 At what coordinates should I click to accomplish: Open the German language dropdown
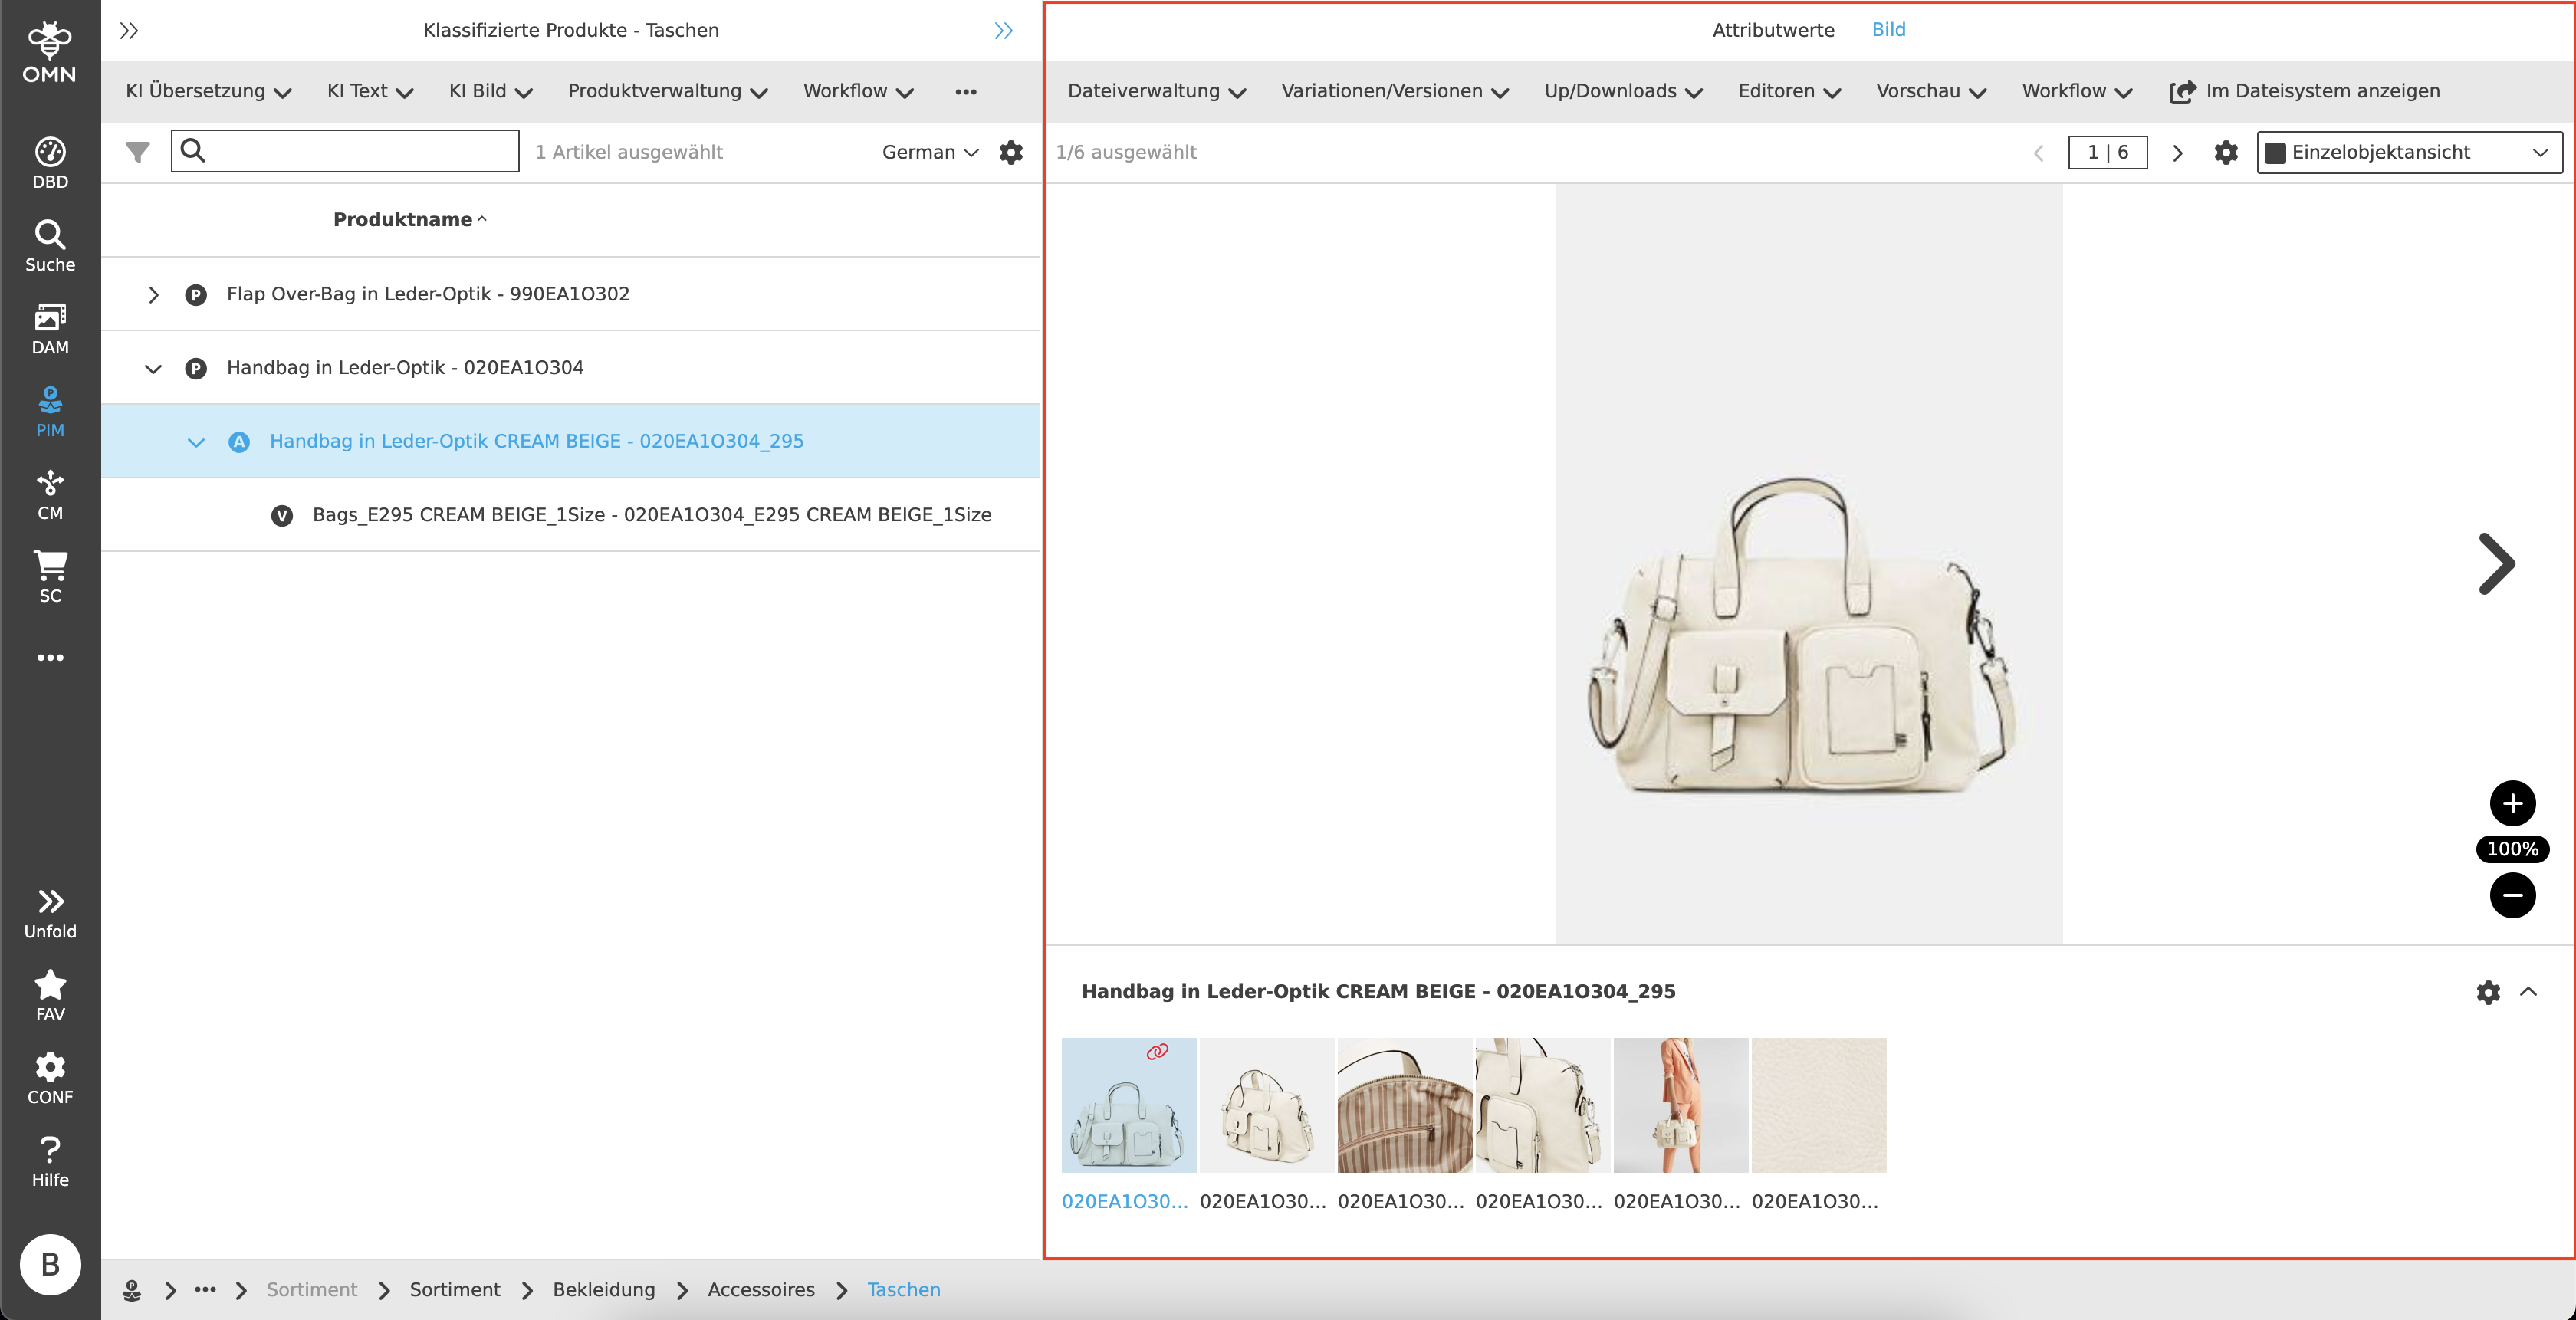tap(929, 152)
